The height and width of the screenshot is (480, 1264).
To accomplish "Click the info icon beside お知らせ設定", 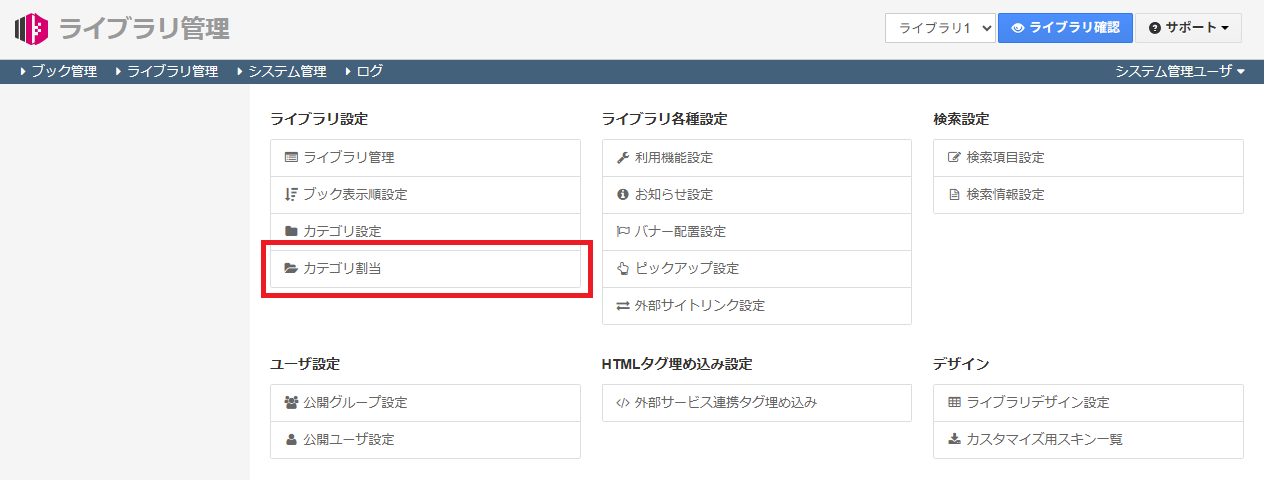I will click(x=622, y=195).
